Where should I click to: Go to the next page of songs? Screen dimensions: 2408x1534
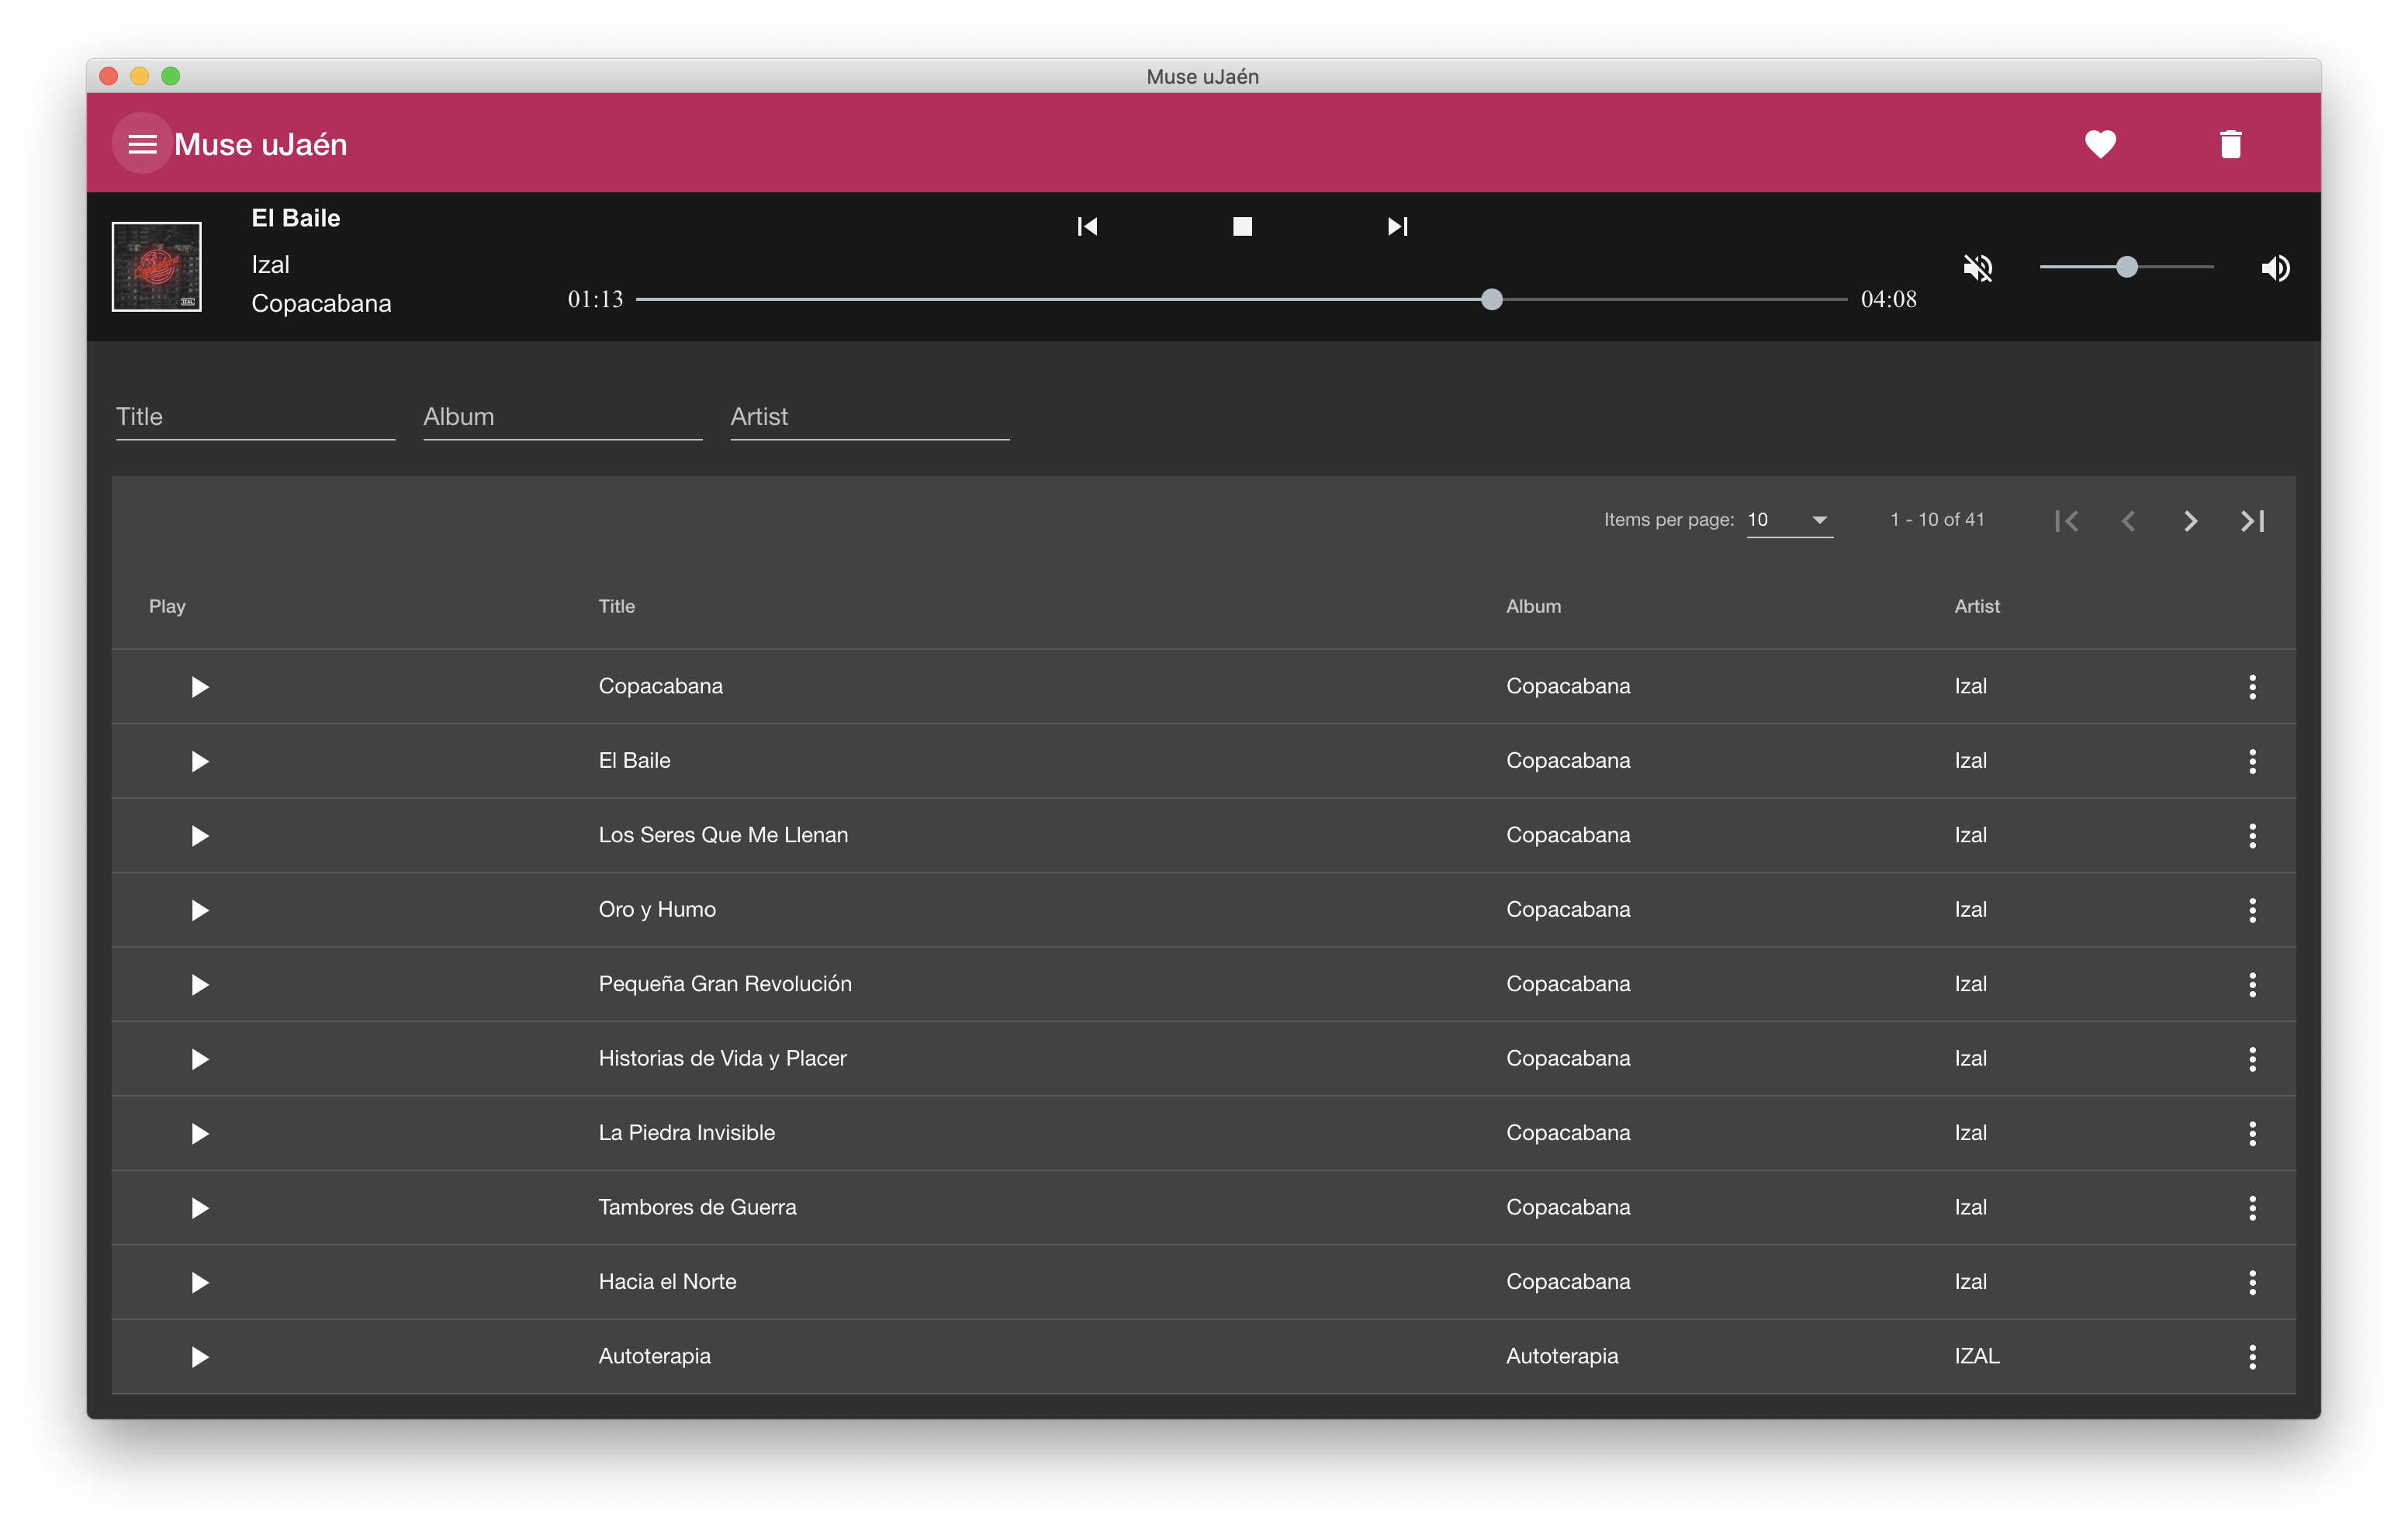[x=2190, y=521]
